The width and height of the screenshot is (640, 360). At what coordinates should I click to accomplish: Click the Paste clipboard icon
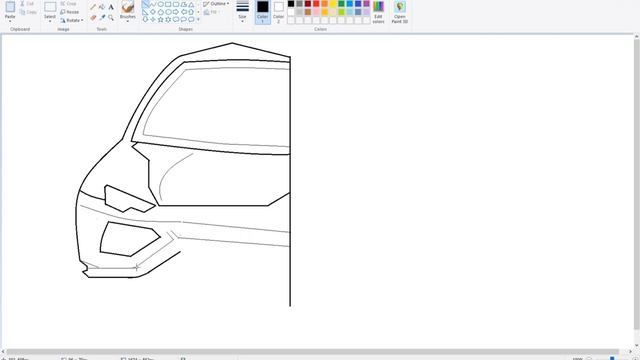coord(10,6)
